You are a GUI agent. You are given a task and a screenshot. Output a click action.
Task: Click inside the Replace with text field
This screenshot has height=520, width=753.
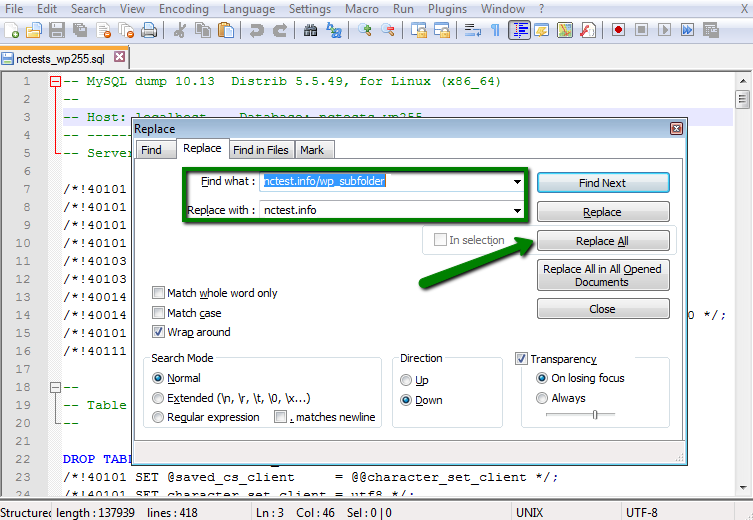coord(385,210)
